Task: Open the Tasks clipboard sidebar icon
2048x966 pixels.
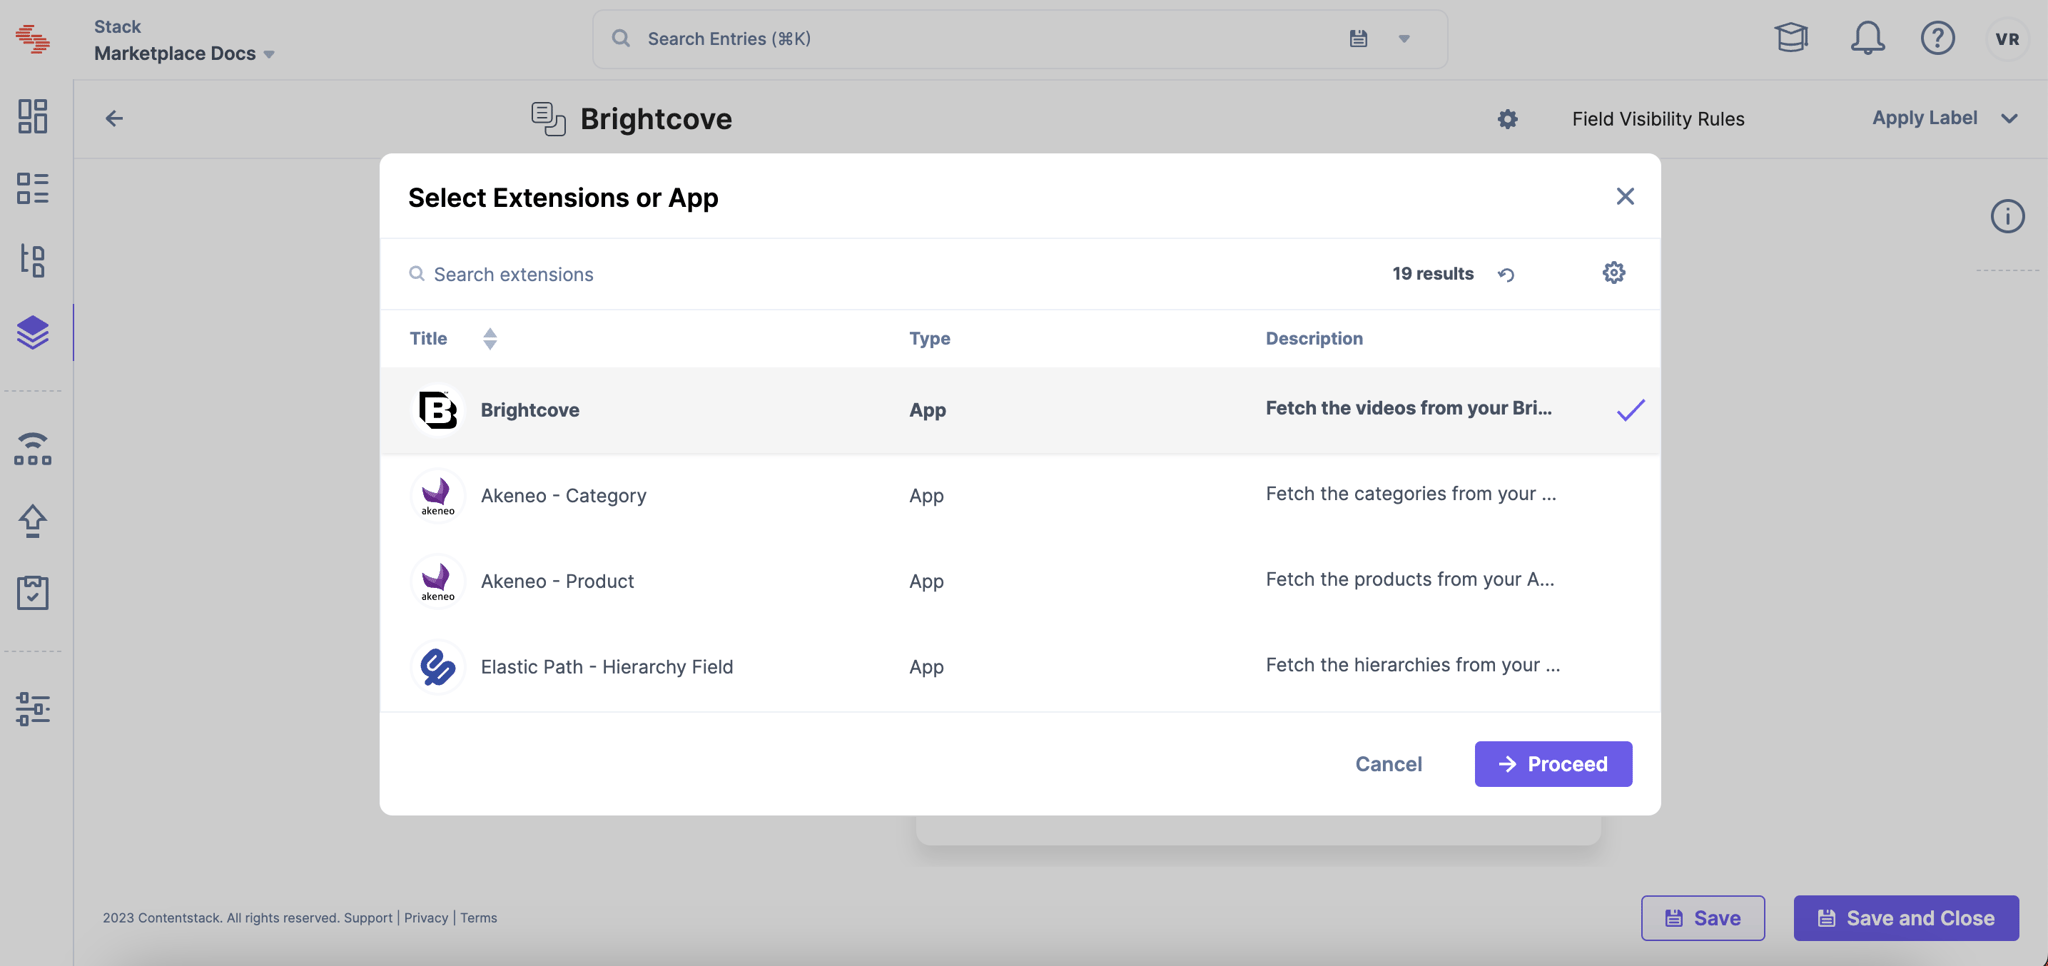Action: pos(32,592)
